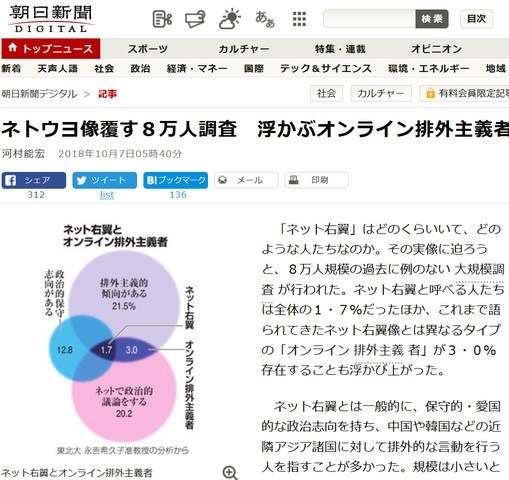The image size is (509, 480).
Task: Click the caption ネット右翼とオンライン排外主義者 below image
Action: [77, 473]
